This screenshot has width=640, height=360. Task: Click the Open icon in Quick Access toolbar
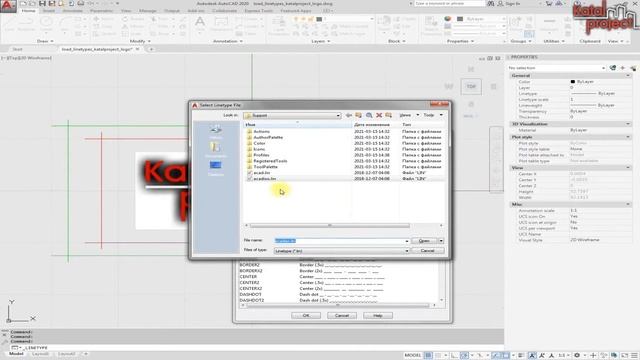pyautogui.click(x=32, y=4)
